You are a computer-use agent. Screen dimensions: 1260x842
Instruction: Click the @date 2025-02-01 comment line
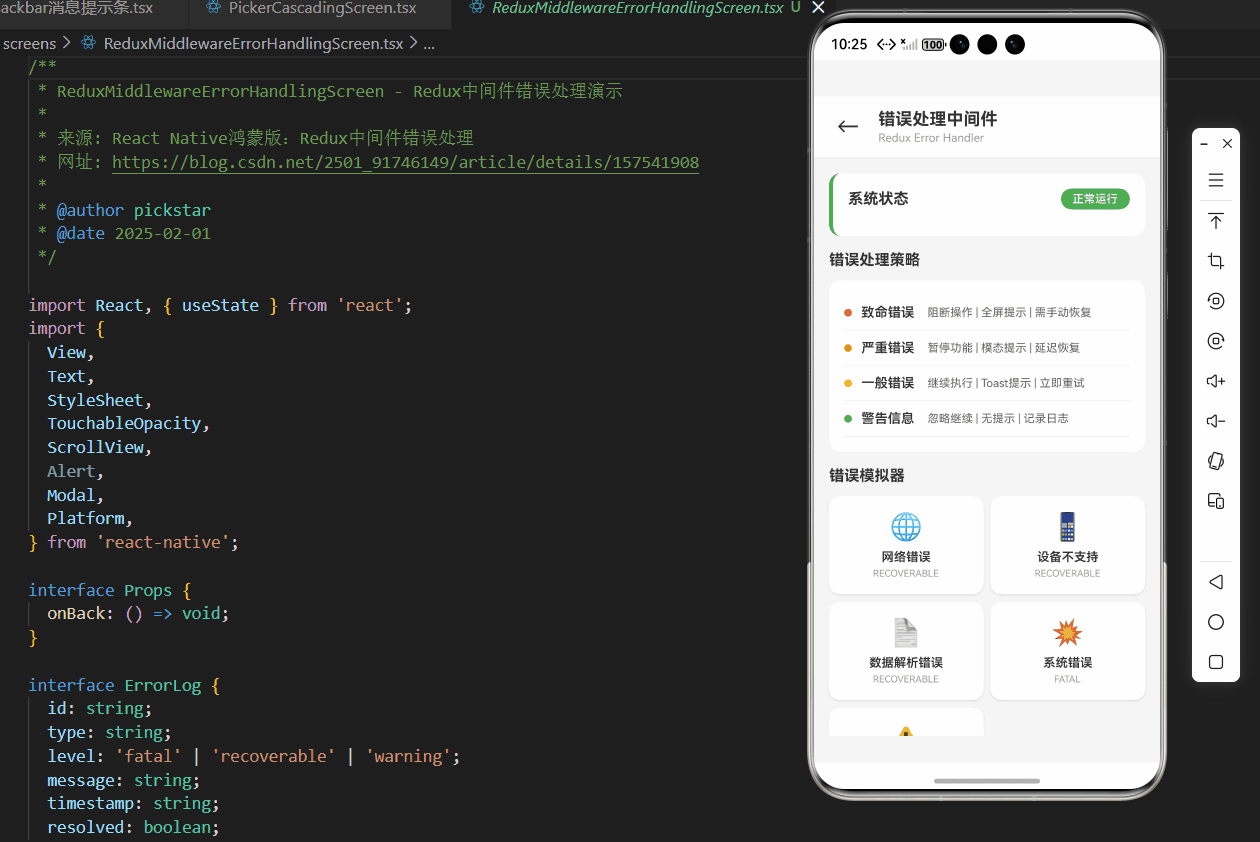[124, 233]
